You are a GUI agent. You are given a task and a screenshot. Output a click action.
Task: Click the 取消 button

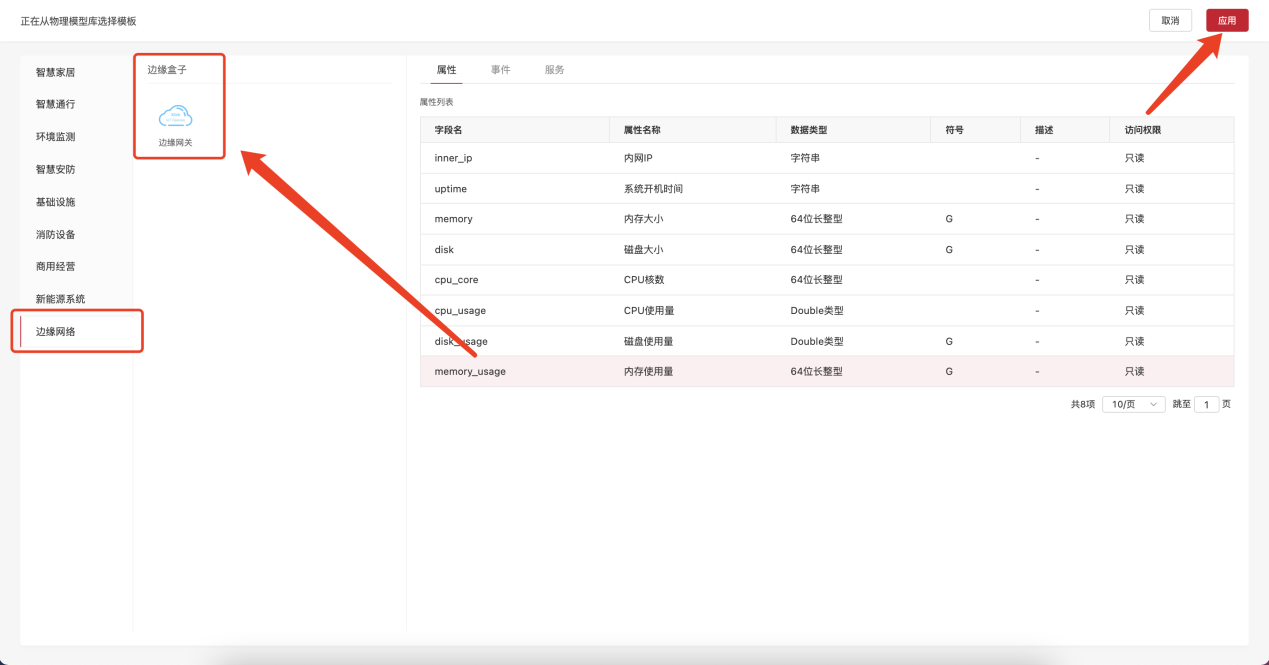pyautogui.click(x=1169, y=20)
